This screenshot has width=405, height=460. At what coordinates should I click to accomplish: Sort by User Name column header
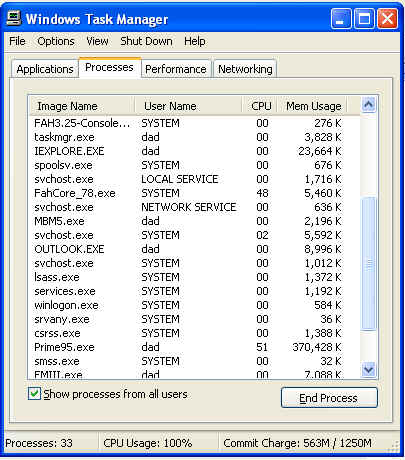(188, 106)
